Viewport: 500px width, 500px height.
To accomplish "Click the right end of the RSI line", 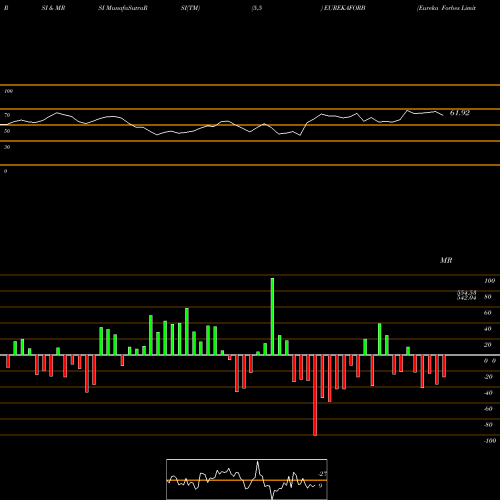I will click(443, 115).
